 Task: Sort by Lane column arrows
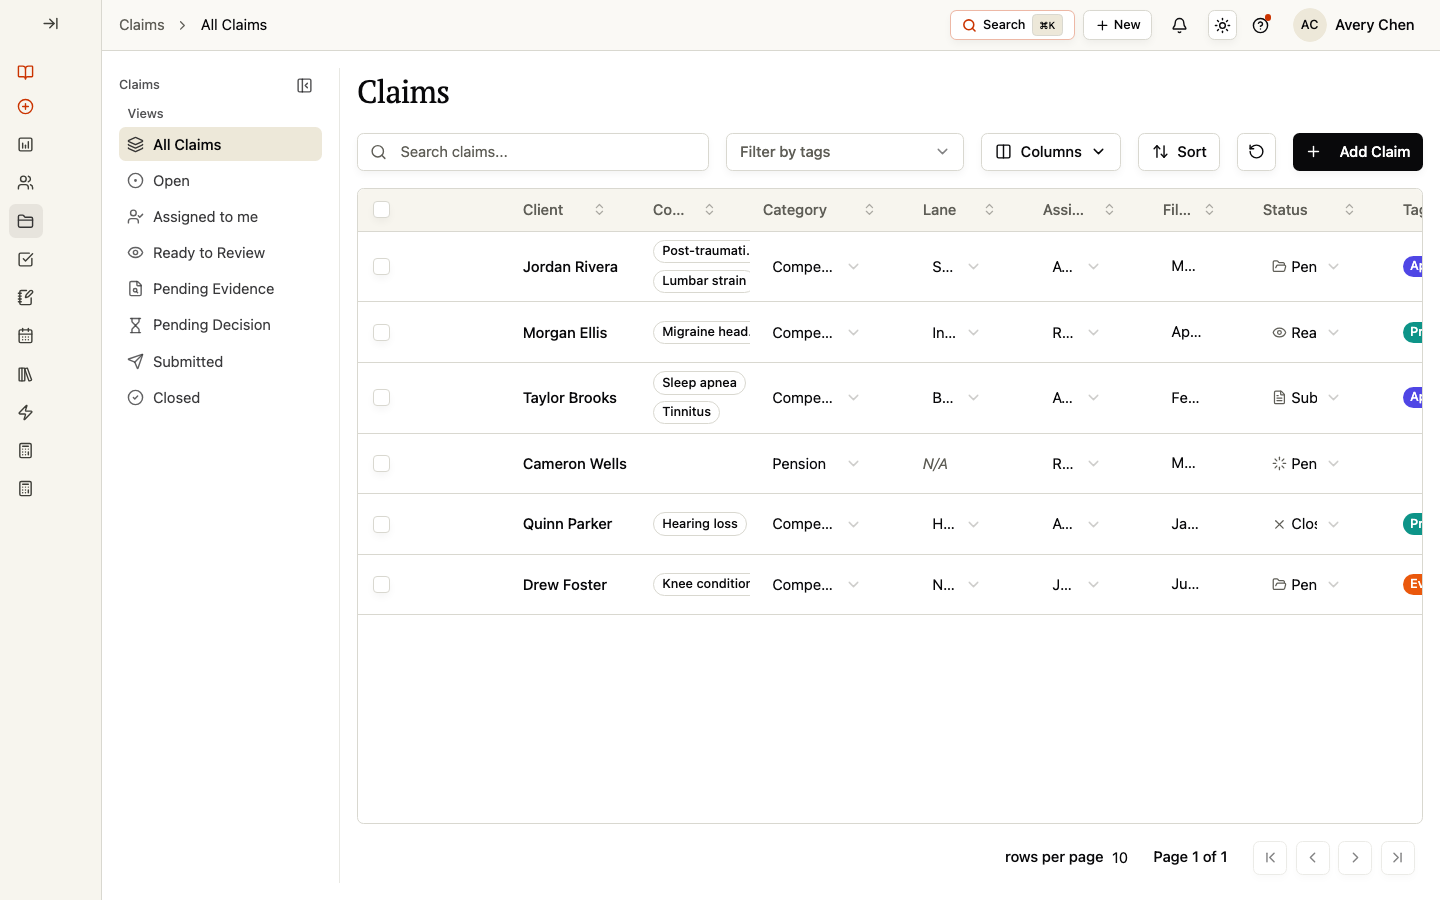pyautogui.click(x=989, y=210)
